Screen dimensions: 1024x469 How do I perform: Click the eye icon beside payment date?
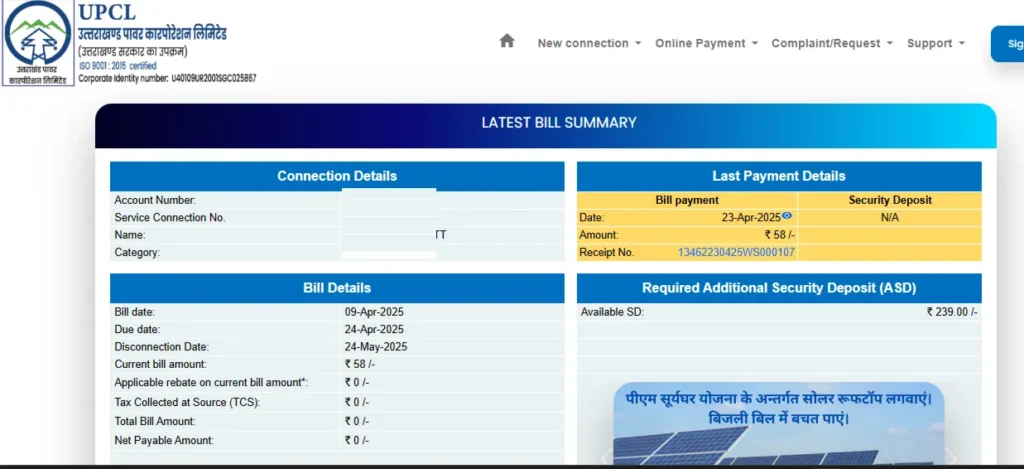coord(787,216)
